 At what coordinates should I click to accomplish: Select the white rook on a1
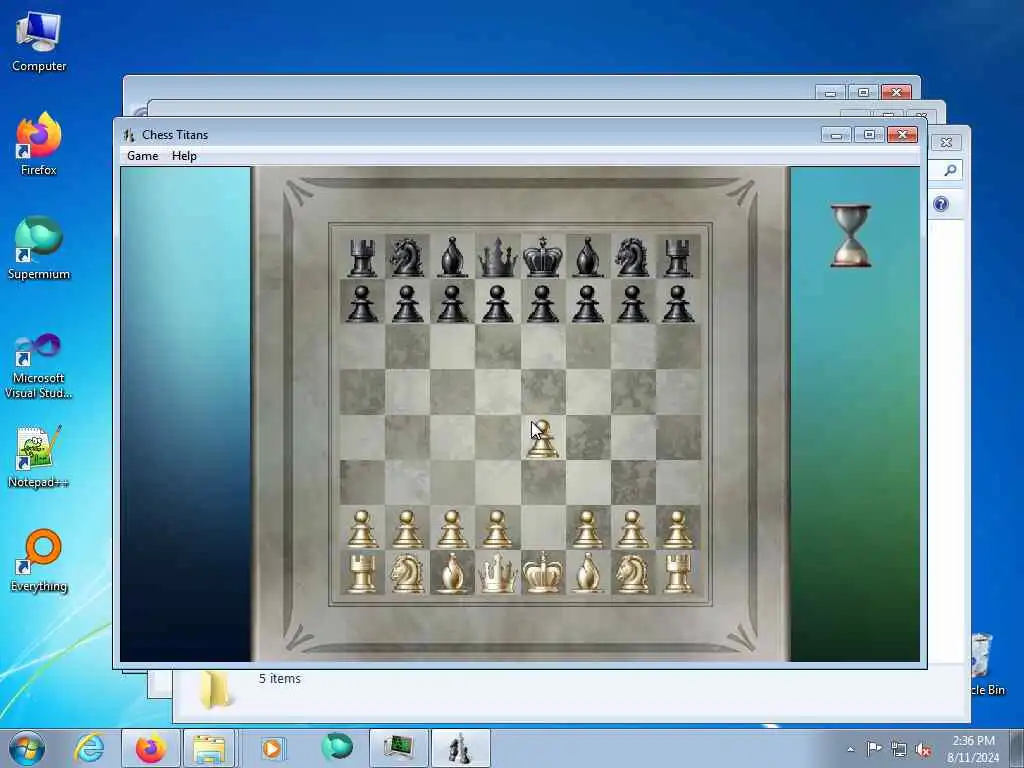pos(362,573)
